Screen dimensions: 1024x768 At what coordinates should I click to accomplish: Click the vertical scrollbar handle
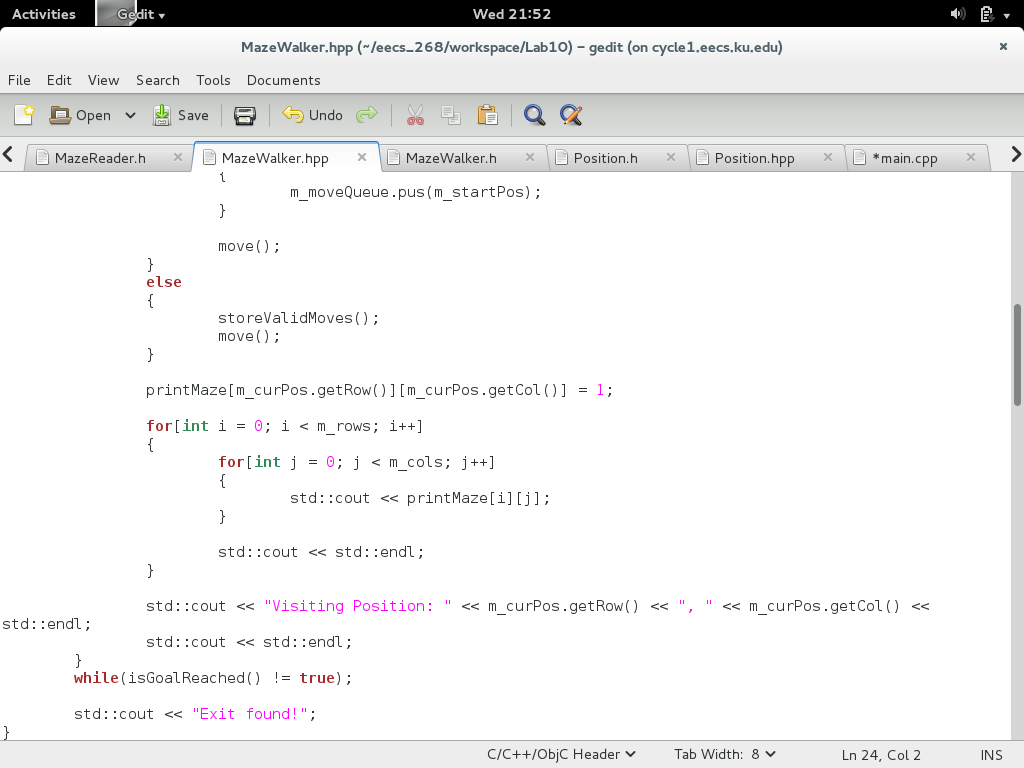tap(1017, 355)
